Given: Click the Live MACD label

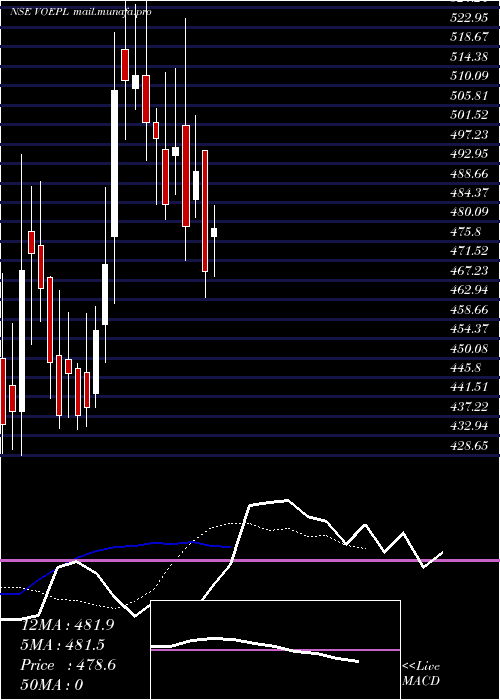Looking at the screenshot, I should pyautogui.click(x=421, y=674).
